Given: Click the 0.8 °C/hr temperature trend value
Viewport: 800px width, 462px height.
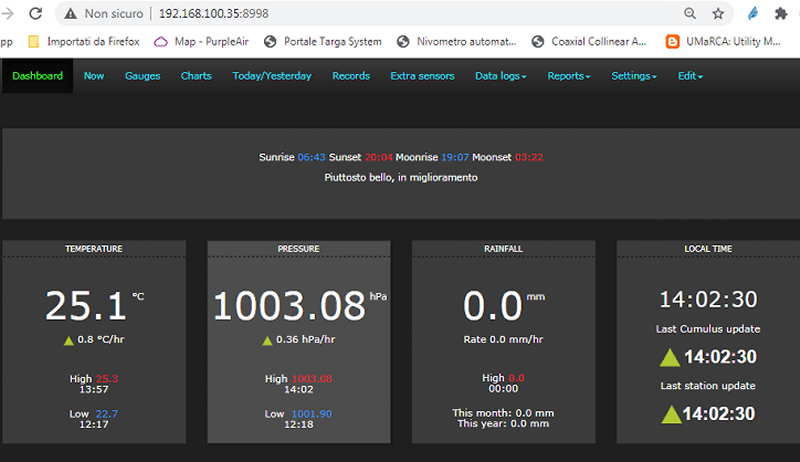Looking at the screenshot, I should tap(101, 340).
